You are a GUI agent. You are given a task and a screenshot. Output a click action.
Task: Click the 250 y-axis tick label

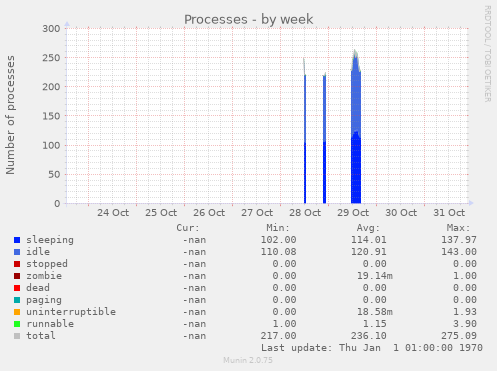pyautogui.click(x=51, y=58)
